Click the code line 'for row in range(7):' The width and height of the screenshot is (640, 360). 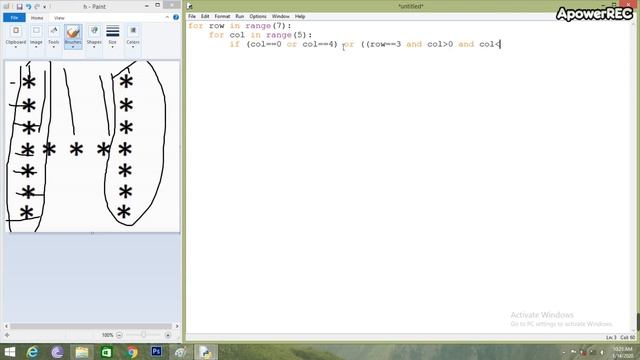click(240, 26)
